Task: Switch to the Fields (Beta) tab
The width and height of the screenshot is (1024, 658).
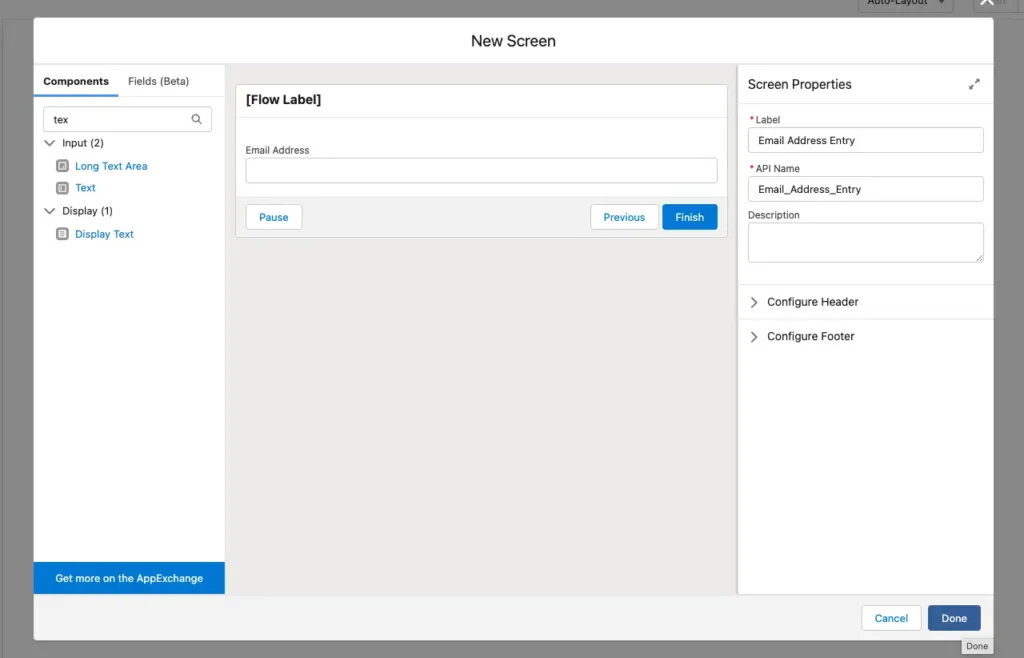Action: 159,81
